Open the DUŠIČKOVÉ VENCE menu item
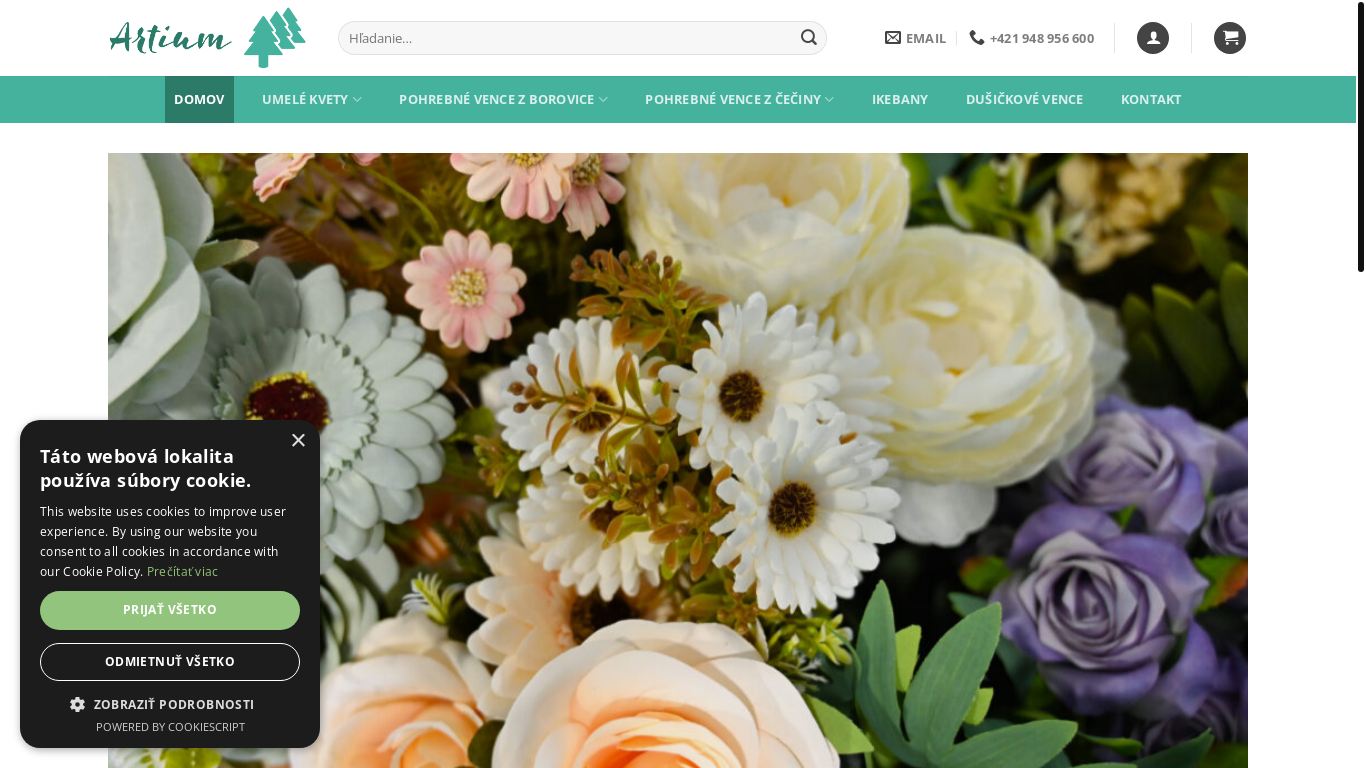This screenshot has width=1366, height=768. (x=1024, y=99)
